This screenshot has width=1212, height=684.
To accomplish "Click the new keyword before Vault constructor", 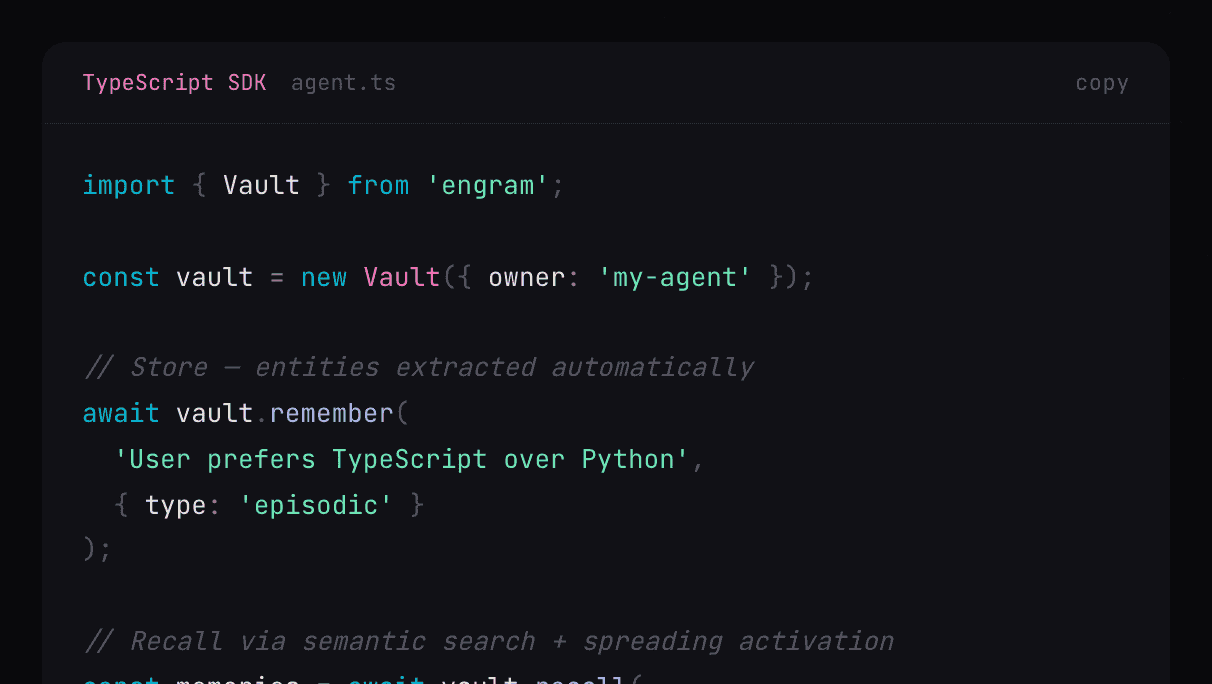I will tap(324, 277).
